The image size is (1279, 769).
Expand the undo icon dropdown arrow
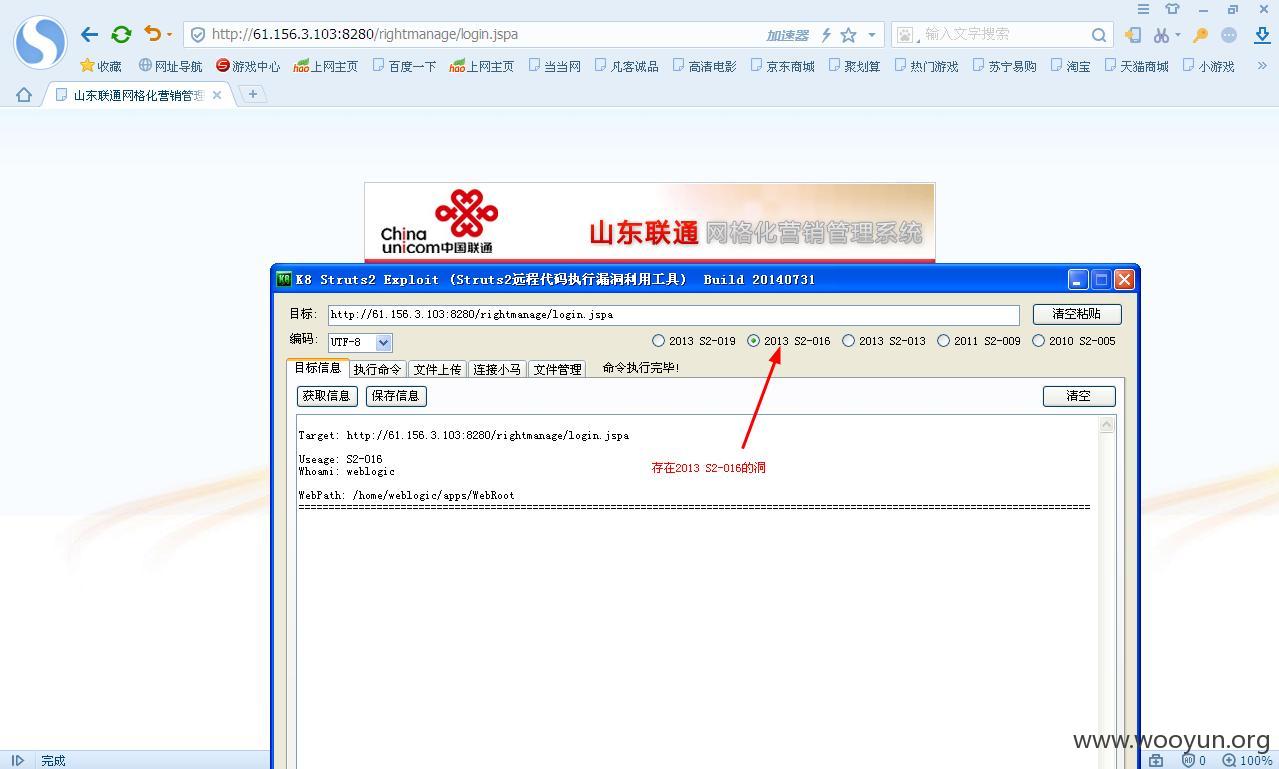tap(169, 35)
